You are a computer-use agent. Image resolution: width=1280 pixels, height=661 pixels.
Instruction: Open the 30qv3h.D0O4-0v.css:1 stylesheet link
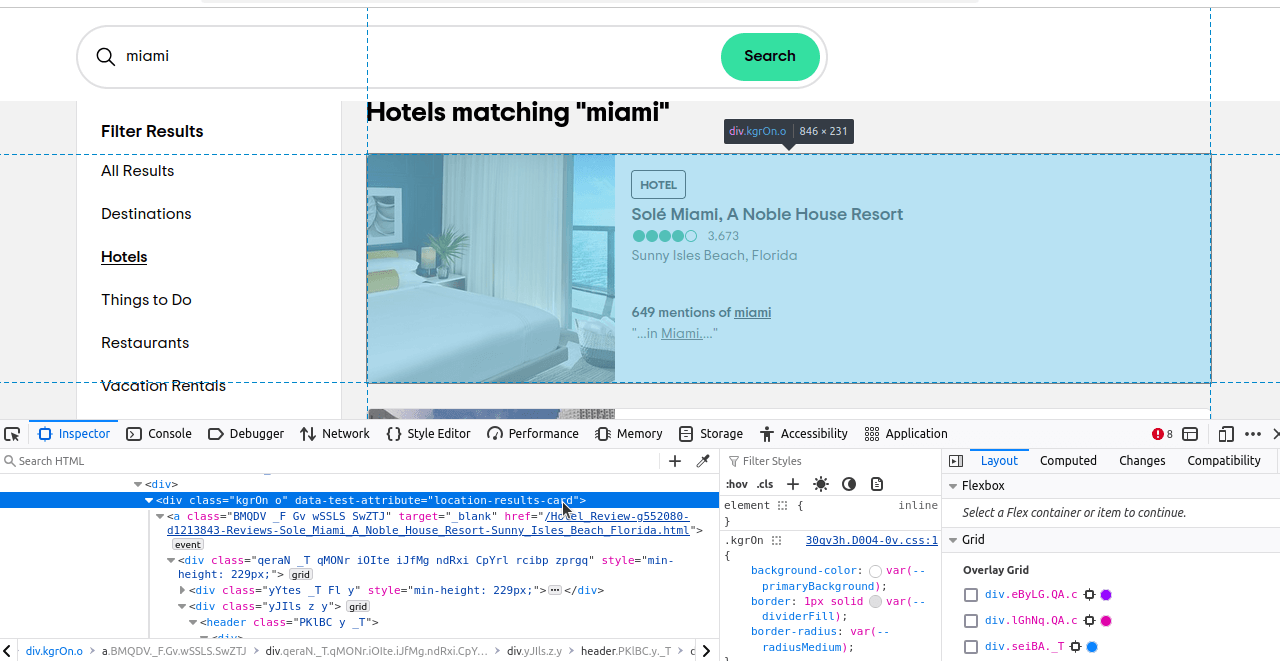click(871, 540)
